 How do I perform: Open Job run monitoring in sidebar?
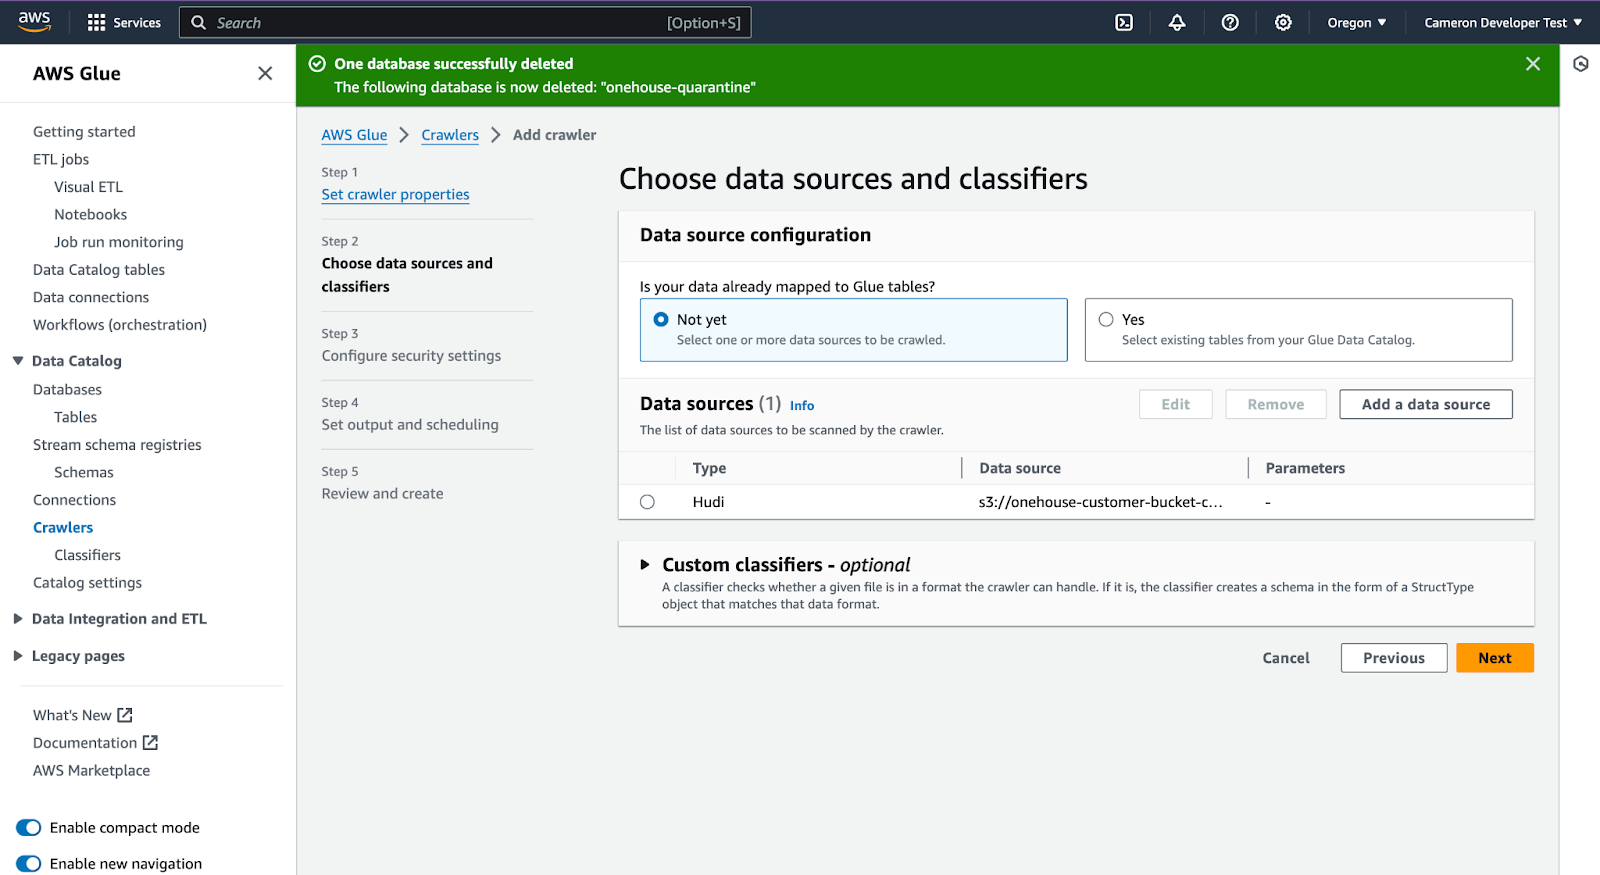(x=119, y=242)
